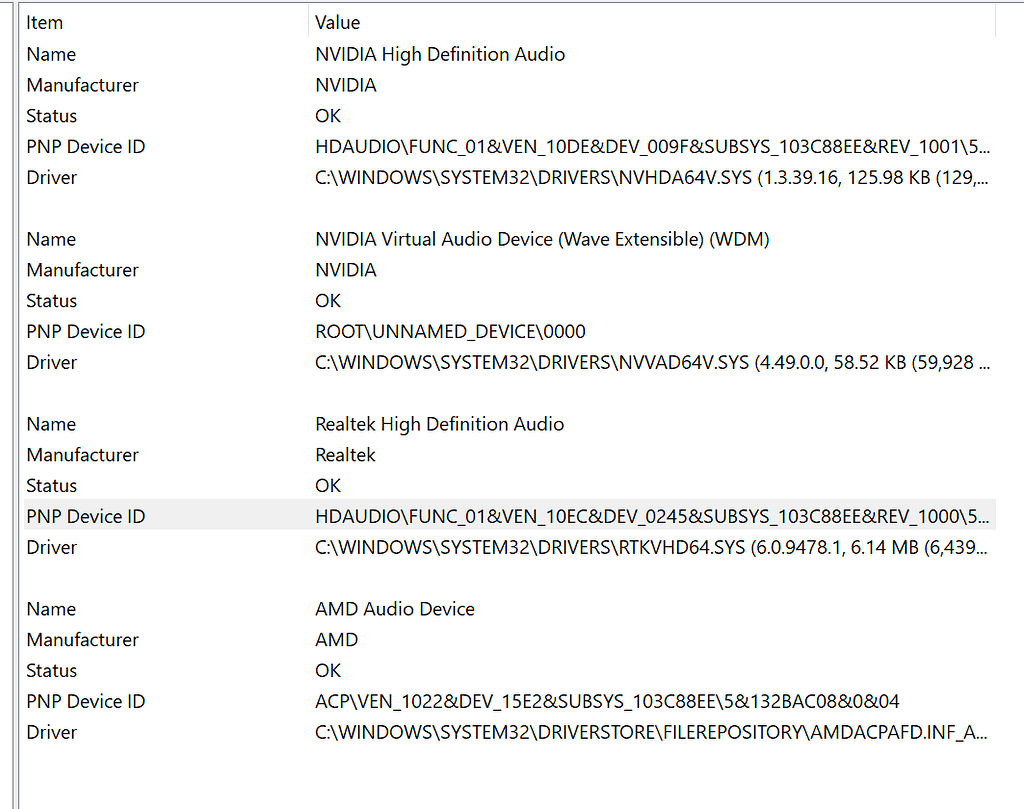Click the ROOT\UNNAMED_DEVICE PNP ID value
The width and height of the screenshot is (1024, 809).
449,331
